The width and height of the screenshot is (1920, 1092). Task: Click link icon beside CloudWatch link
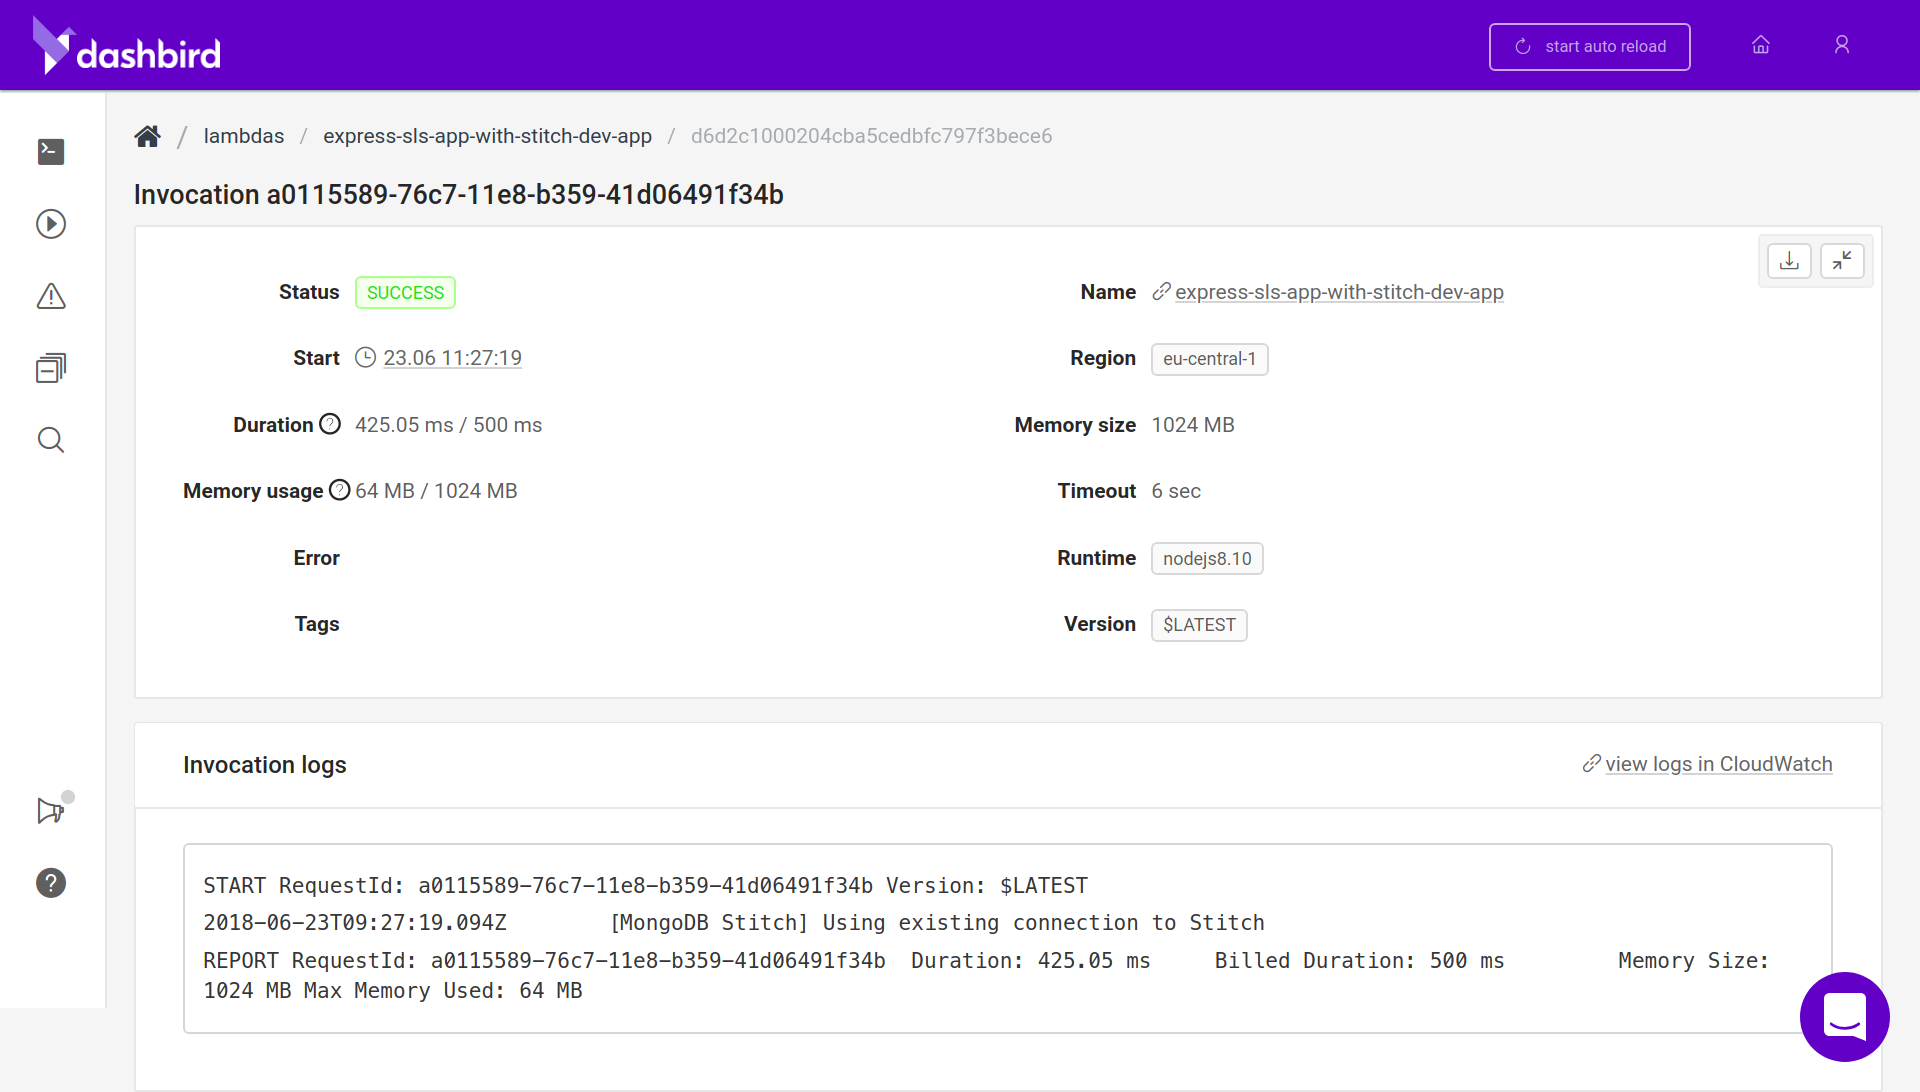[x=1592, y=764]
